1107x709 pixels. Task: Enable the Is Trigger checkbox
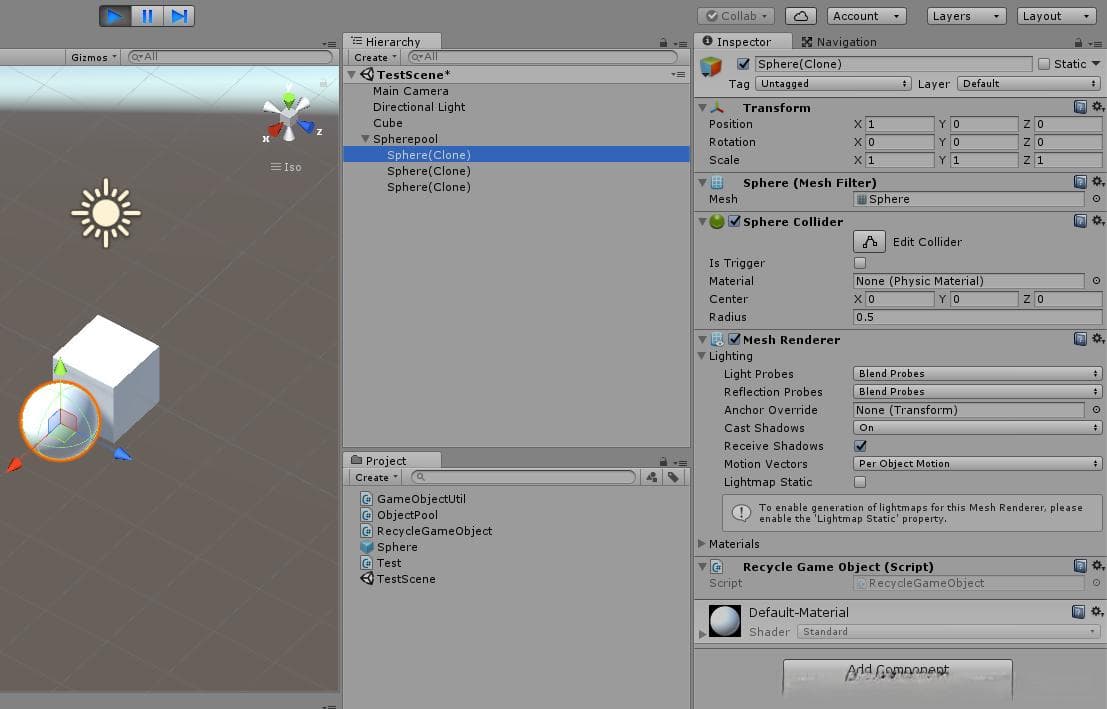(x=860, y=263)
